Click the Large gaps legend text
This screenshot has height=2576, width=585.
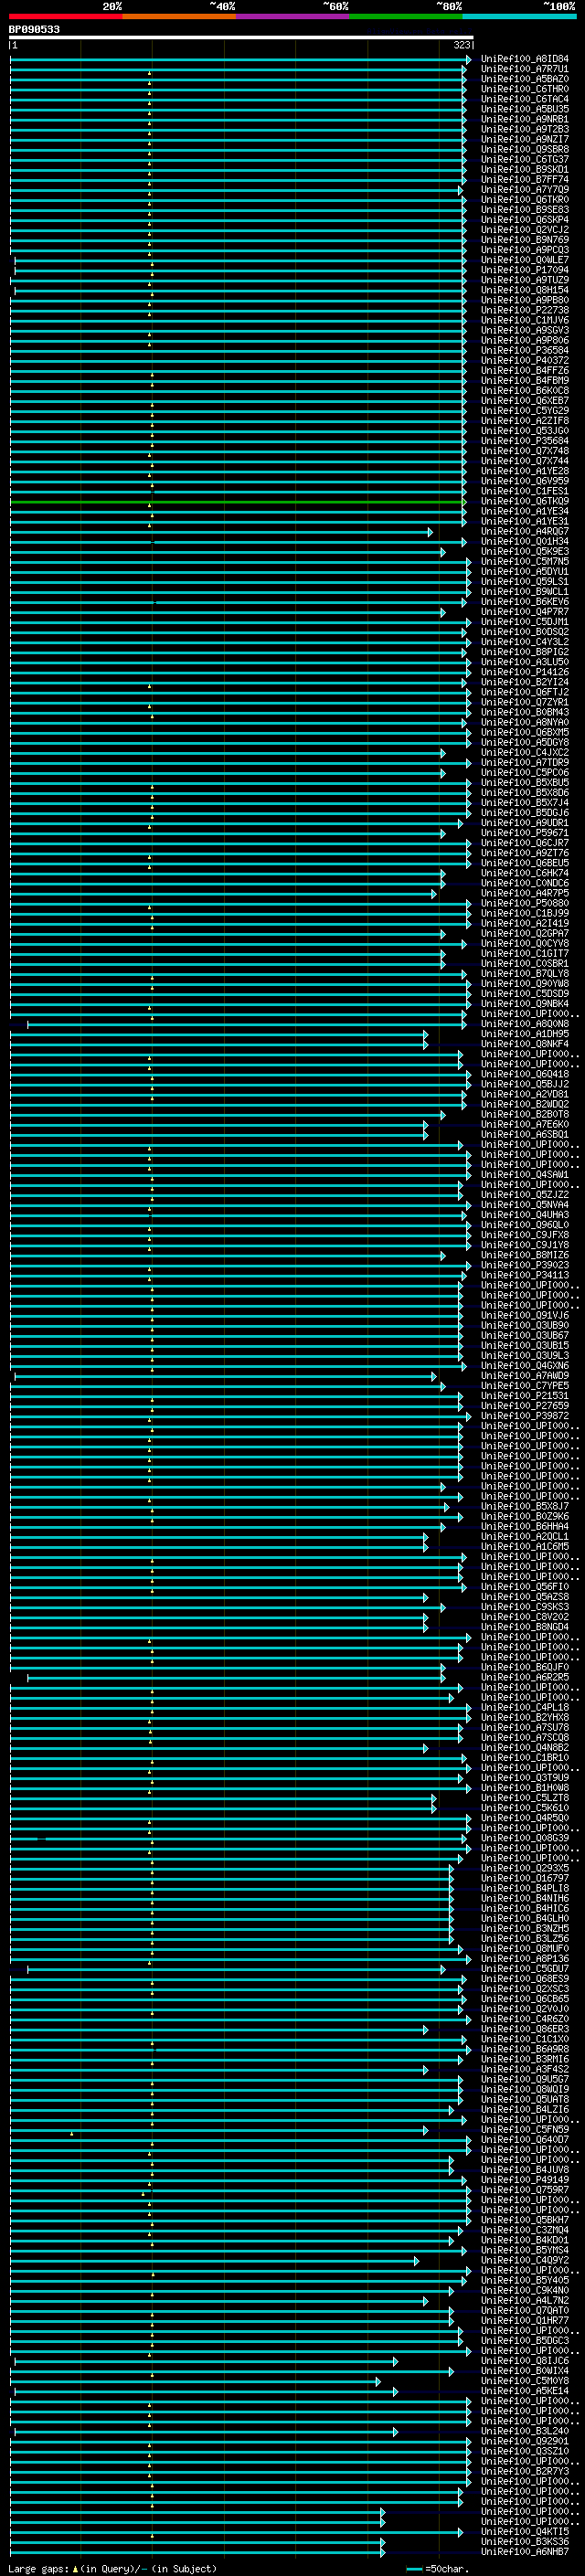point(112,2568)
